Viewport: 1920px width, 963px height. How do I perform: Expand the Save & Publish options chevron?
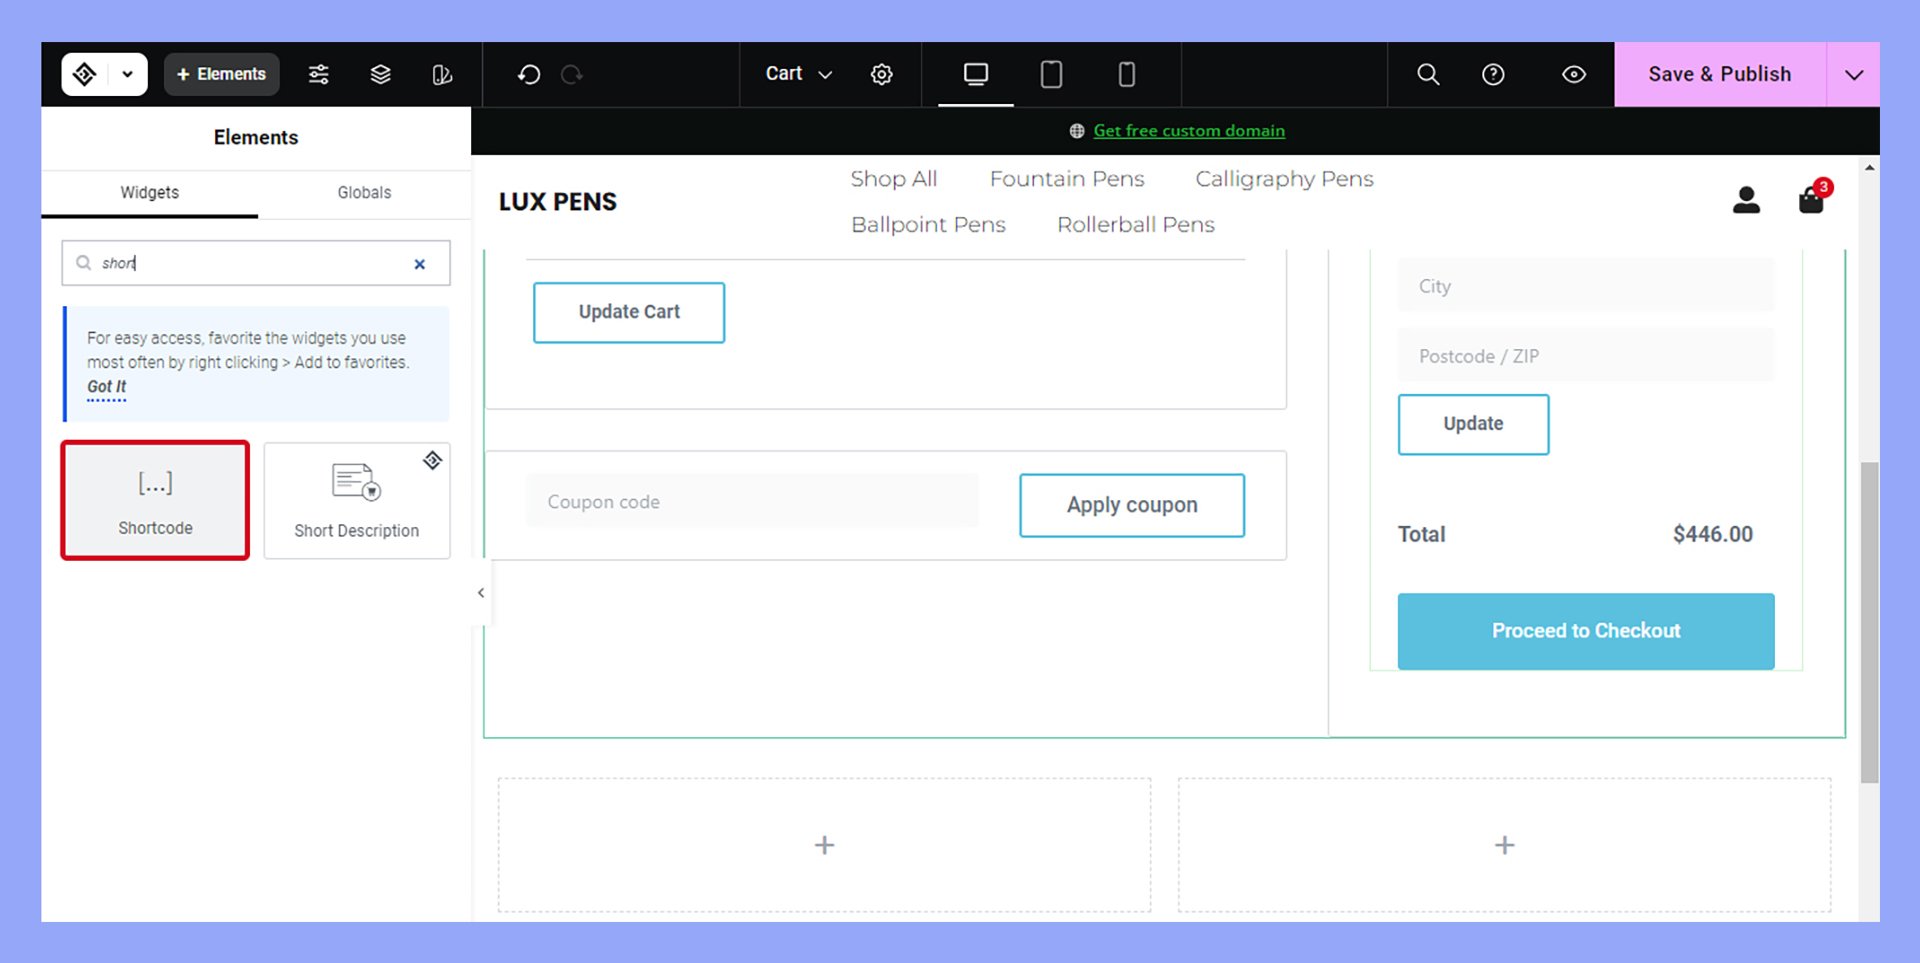point(1855,74)
